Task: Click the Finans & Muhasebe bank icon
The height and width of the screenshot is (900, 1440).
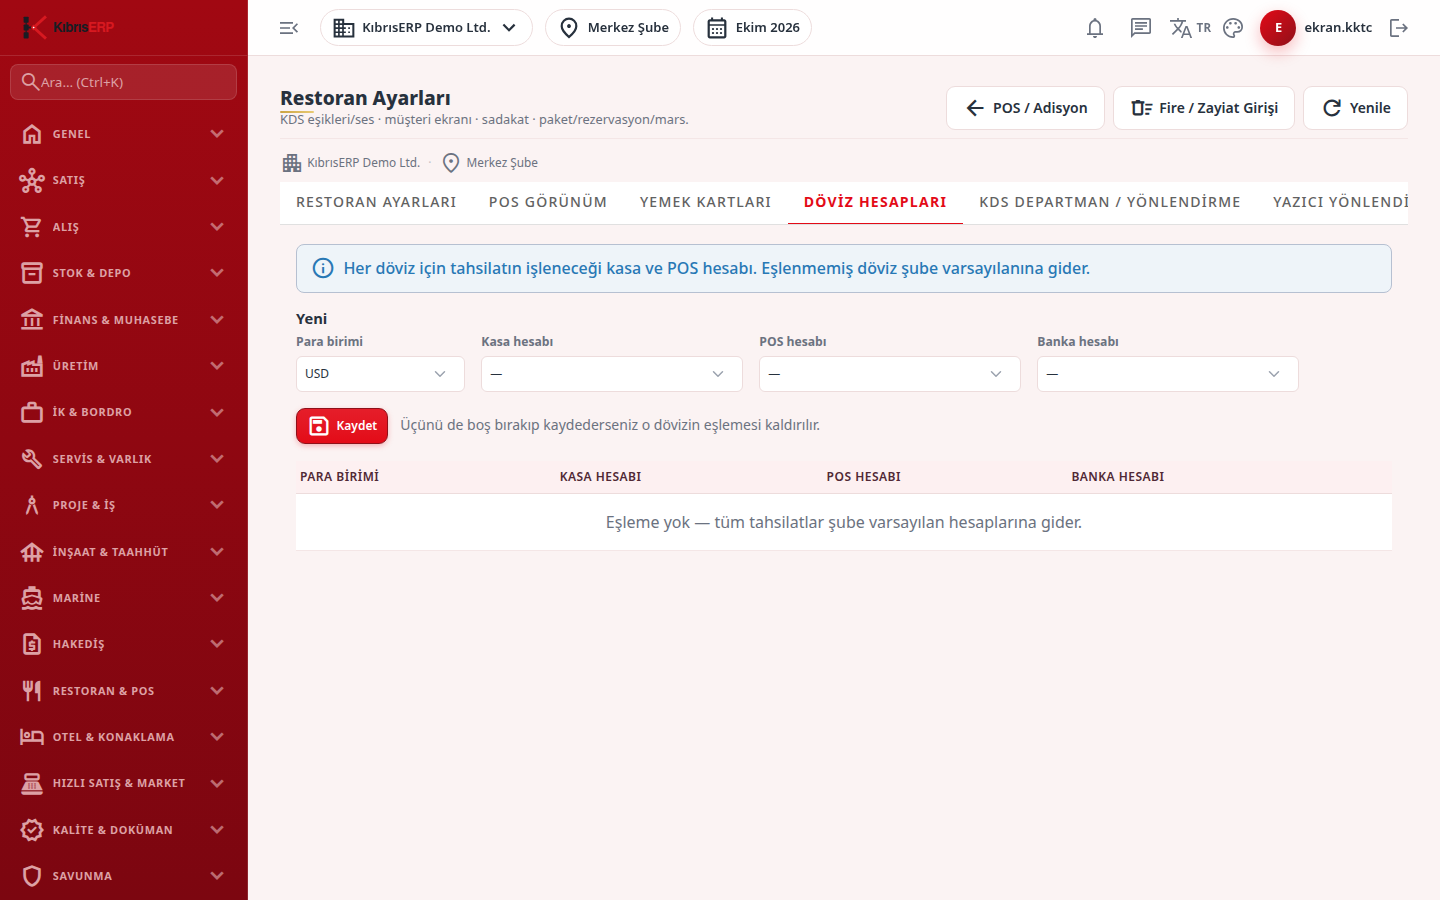Action: point(32,320)
